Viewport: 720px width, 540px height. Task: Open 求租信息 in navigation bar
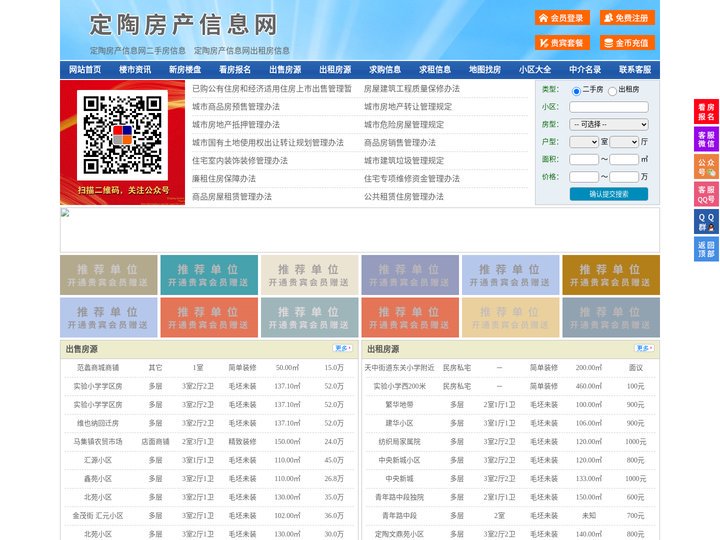tap(435, 70)
